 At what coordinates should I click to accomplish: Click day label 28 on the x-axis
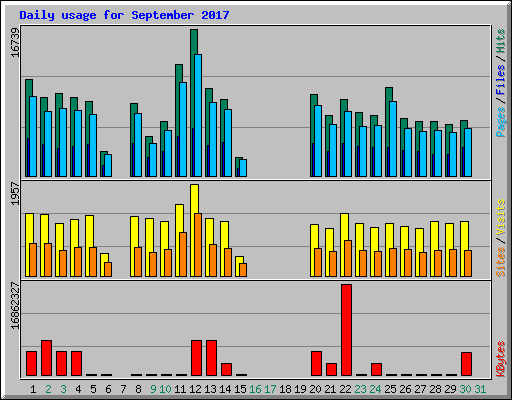(435, 389)
